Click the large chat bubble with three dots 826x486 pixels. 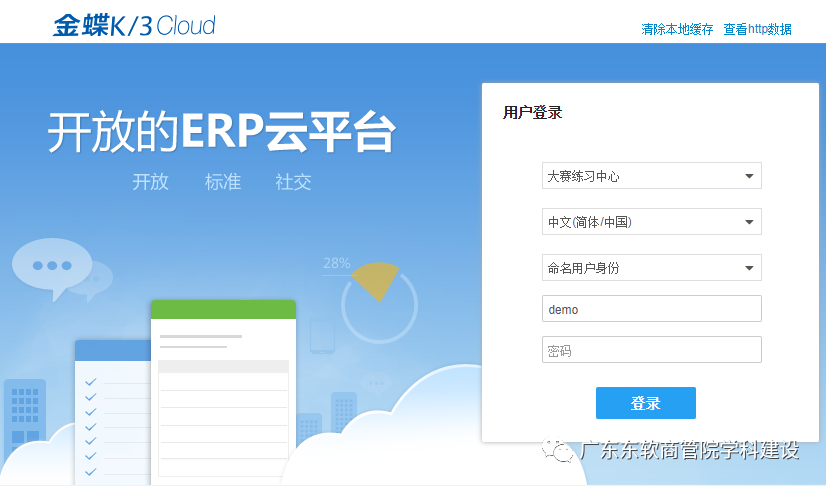coord(50,264)
